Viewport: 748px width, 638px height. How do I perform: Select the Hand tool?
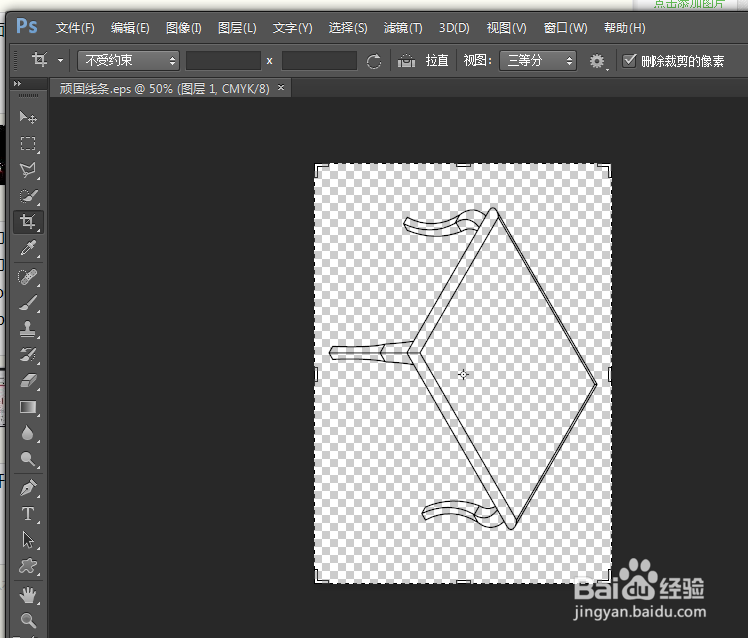coord(28,595)
